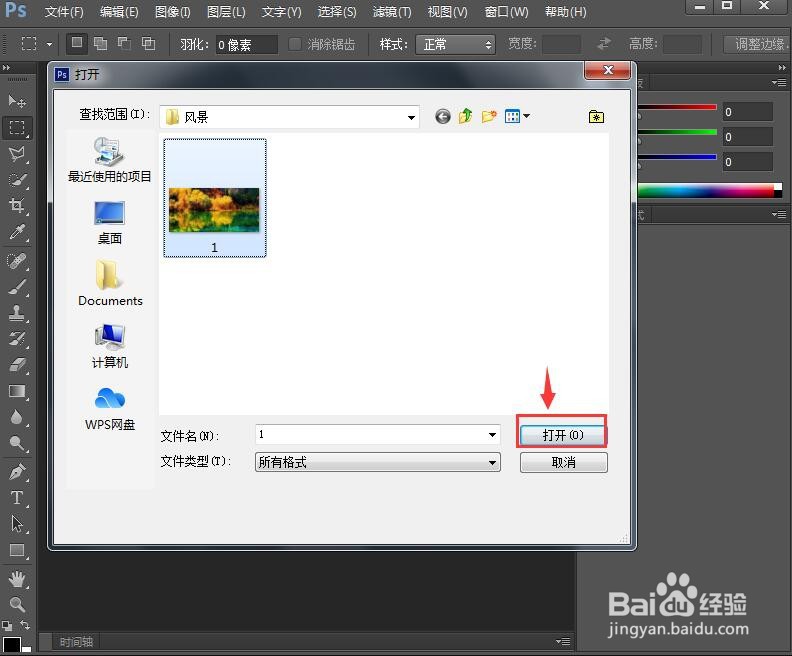Open the 样式 style dropdown
Screen dimensions: 792x656
[455, 44]
